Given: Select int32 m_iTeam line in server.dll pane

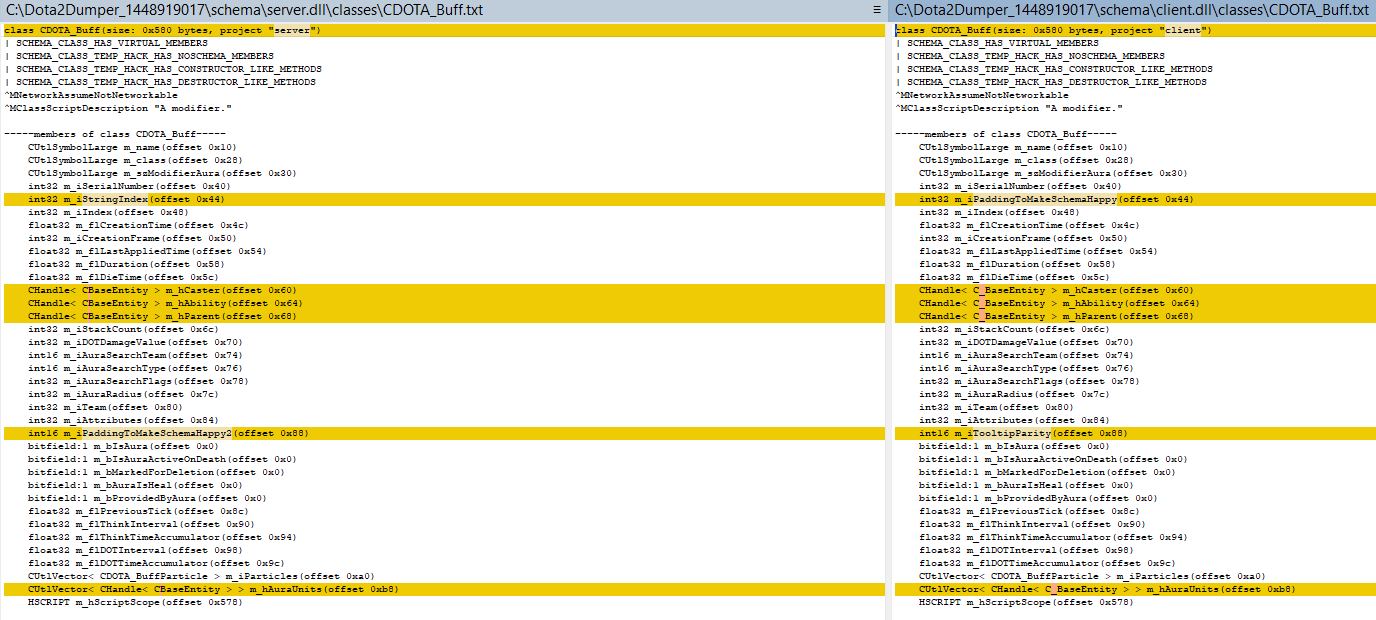Looking at the screenshot, I should (105, 407).
